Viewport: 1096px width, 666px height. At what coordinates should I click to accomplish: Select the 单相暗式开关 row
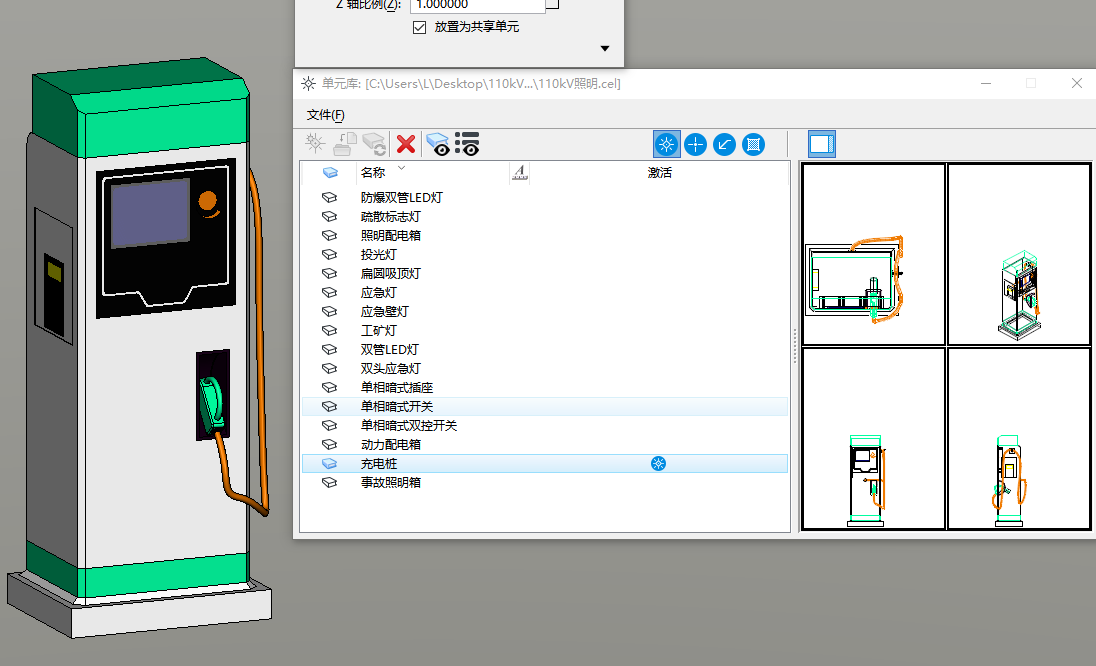[545, 406]
